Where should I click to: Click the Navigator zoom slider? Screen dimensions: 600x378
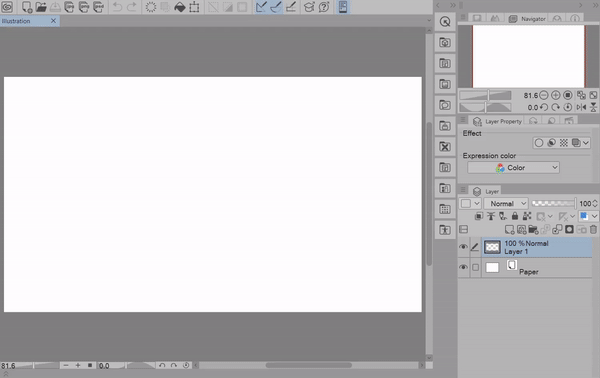point(485,95)
